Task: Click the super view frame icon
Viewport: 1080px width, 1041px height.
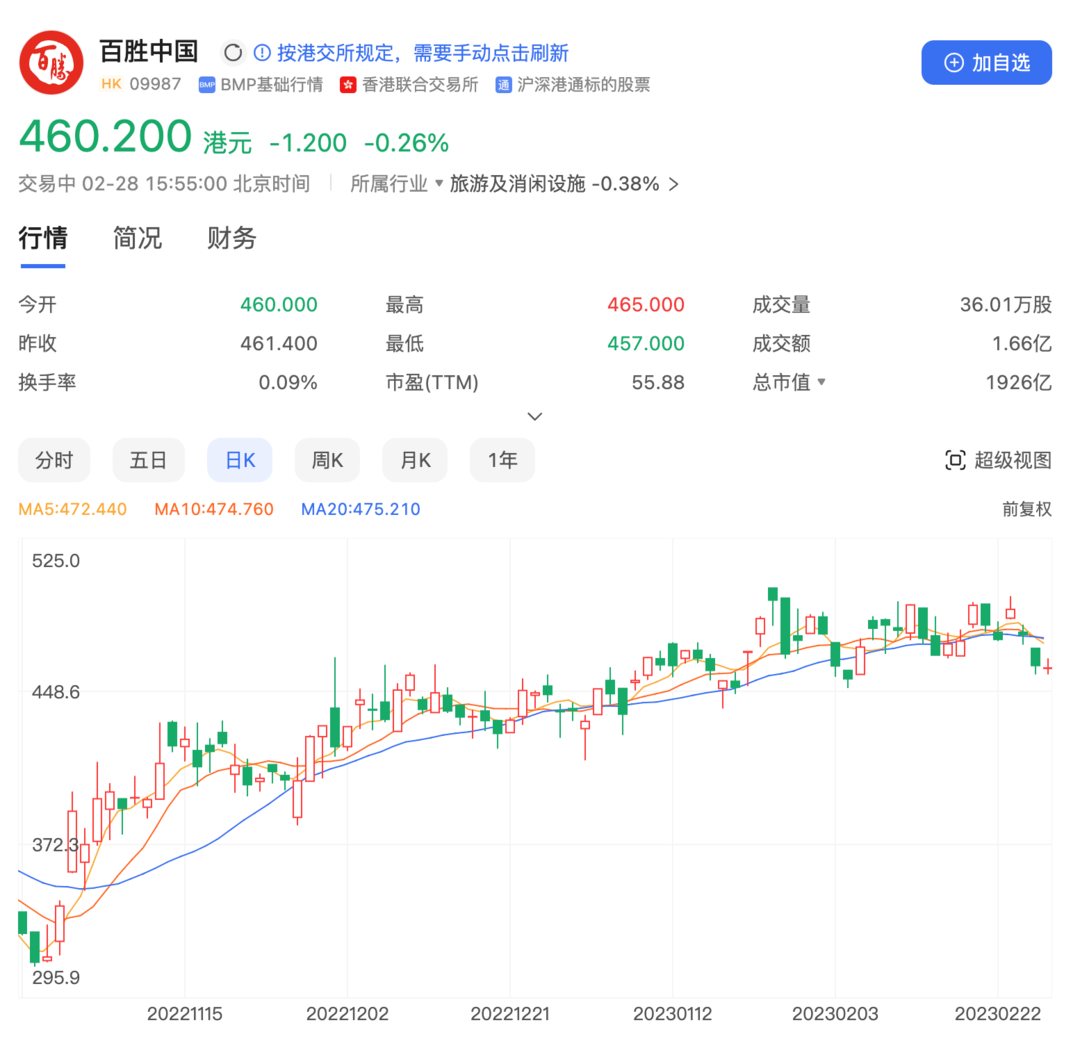Action: pos(955,460)
